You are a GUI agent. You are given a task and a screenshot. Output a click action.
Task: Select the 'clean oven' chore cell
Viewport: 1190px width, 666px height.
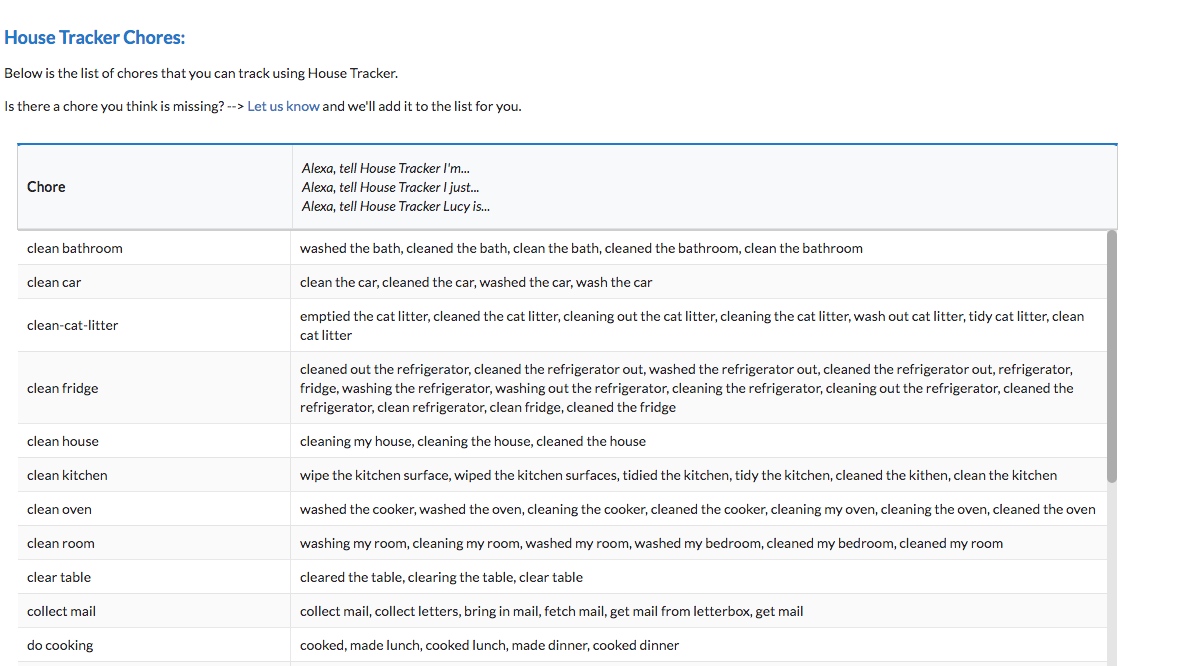(x=154, y=510)
